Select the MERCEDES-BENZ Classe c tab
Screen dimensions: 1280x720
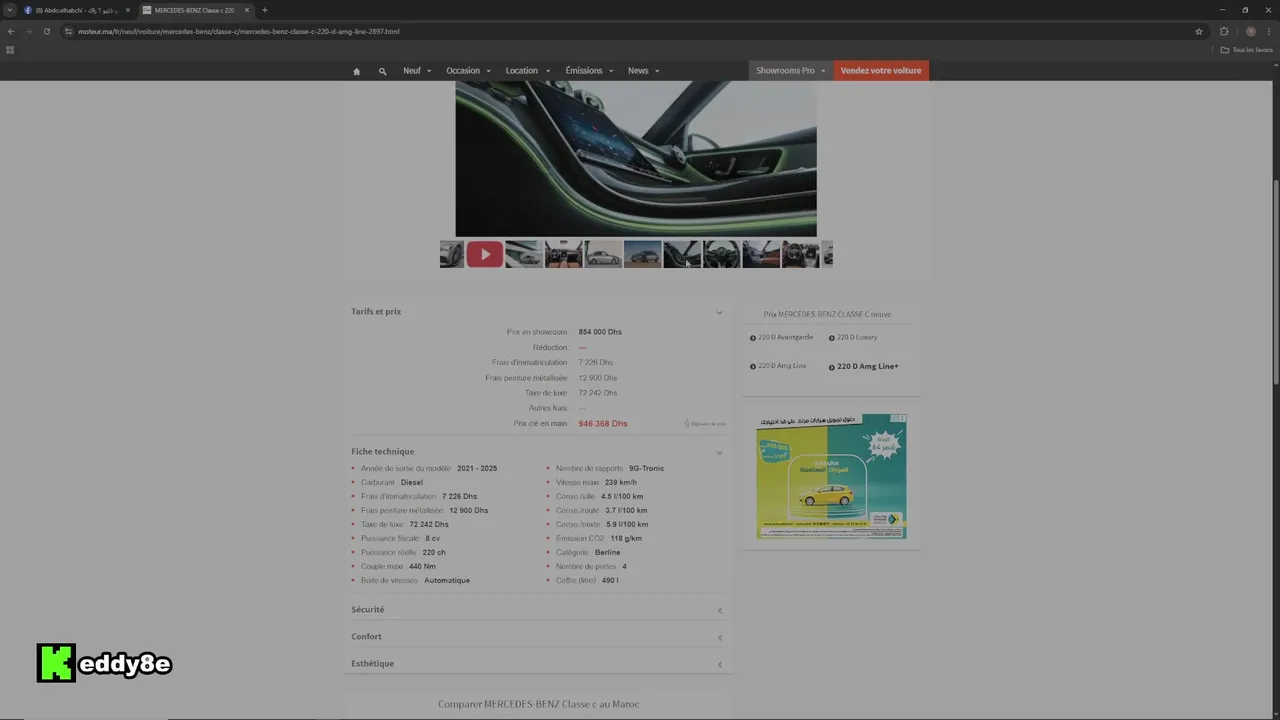point(196,10)
